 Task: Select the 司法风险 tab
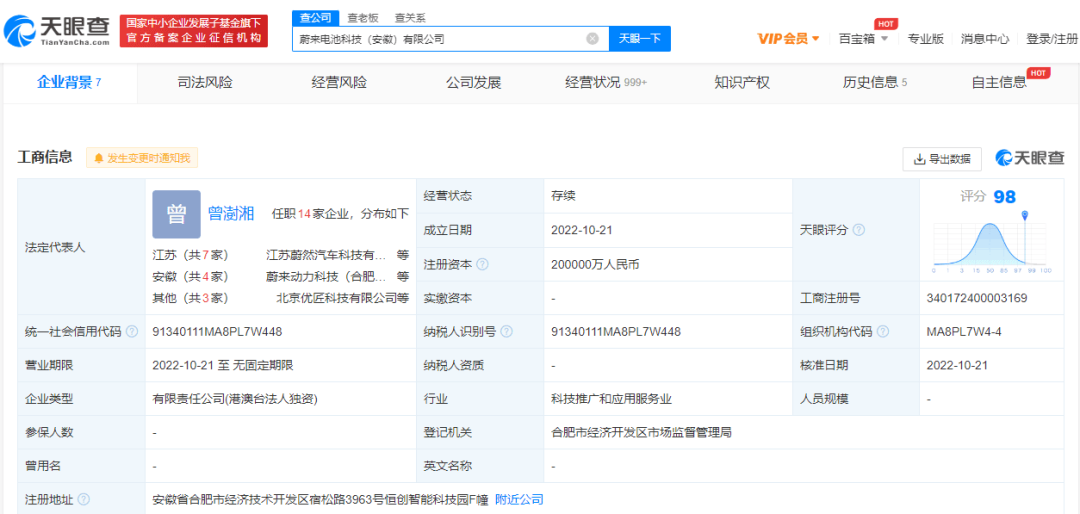[x=205, y=83]
